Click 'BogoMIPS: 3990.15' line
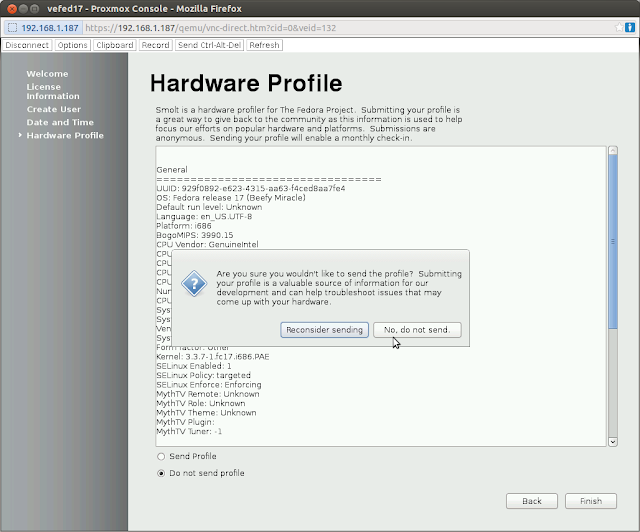 [x=195, y=235]
